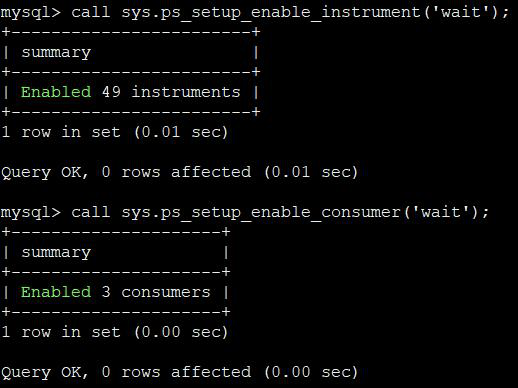Click the first Query OK message
This screenshot has width=518, height=388.
(179, 172)
